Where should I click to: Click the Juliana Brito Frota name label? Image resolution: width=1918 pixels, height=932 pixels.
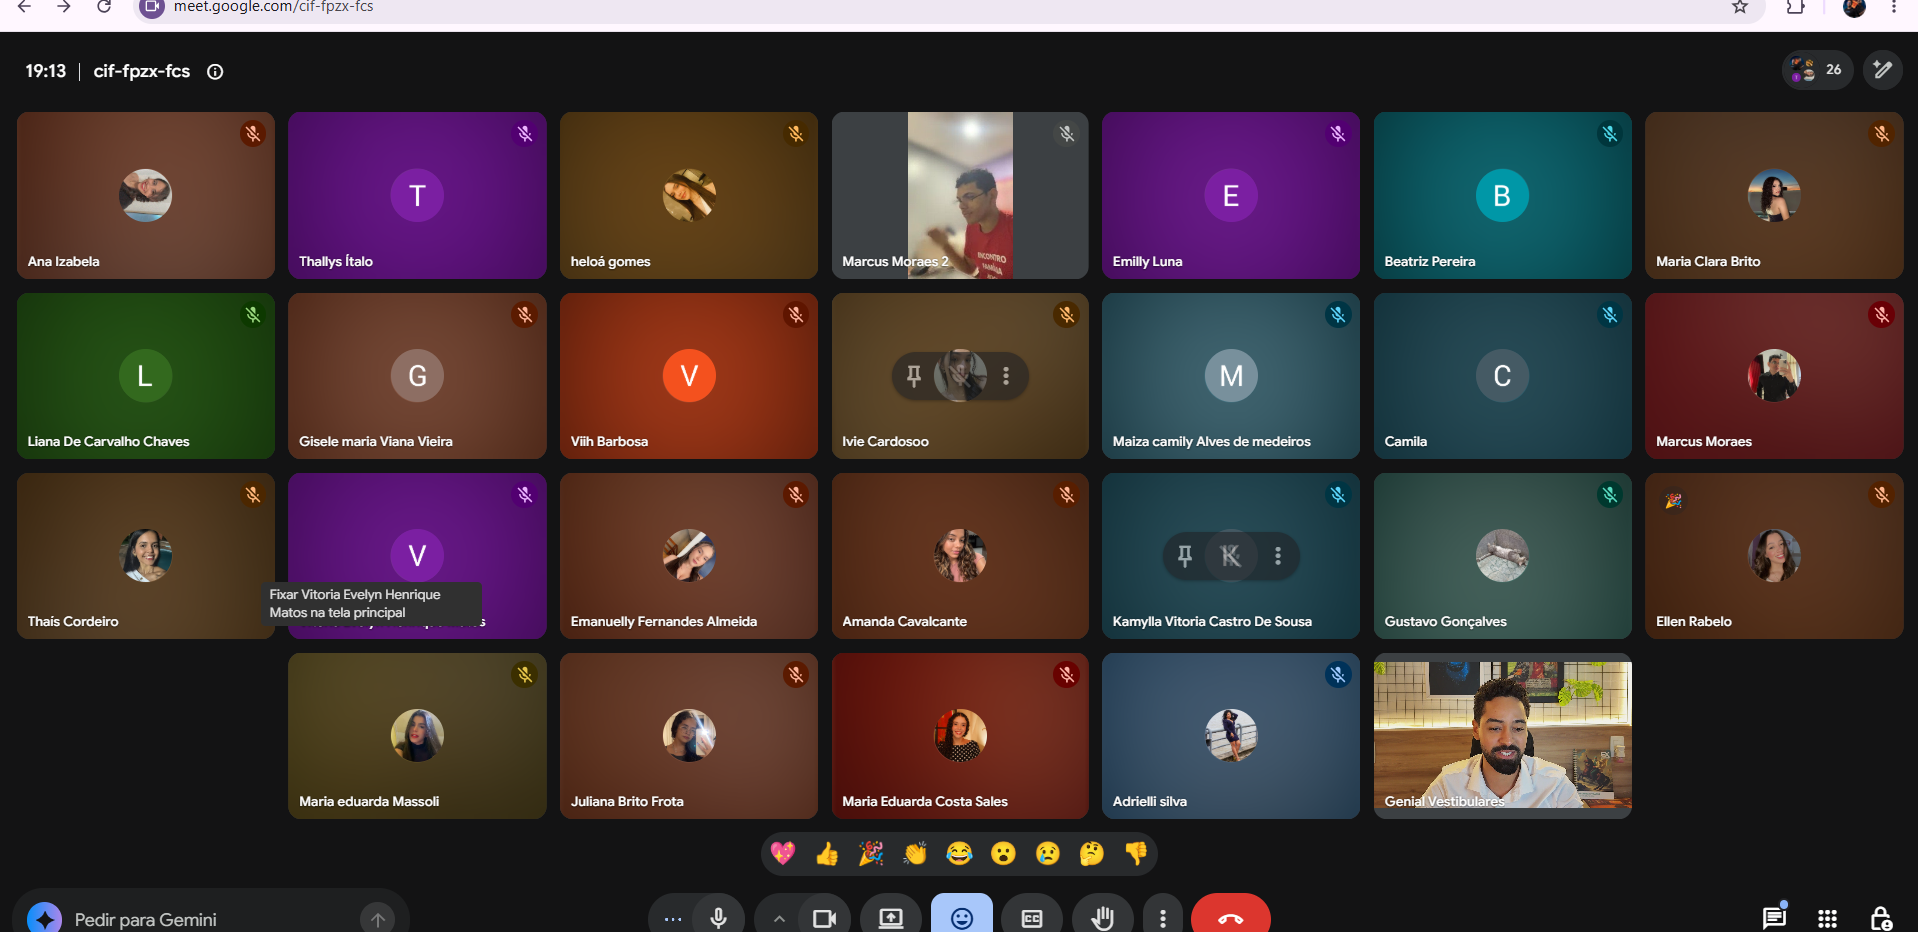point(627,801)
